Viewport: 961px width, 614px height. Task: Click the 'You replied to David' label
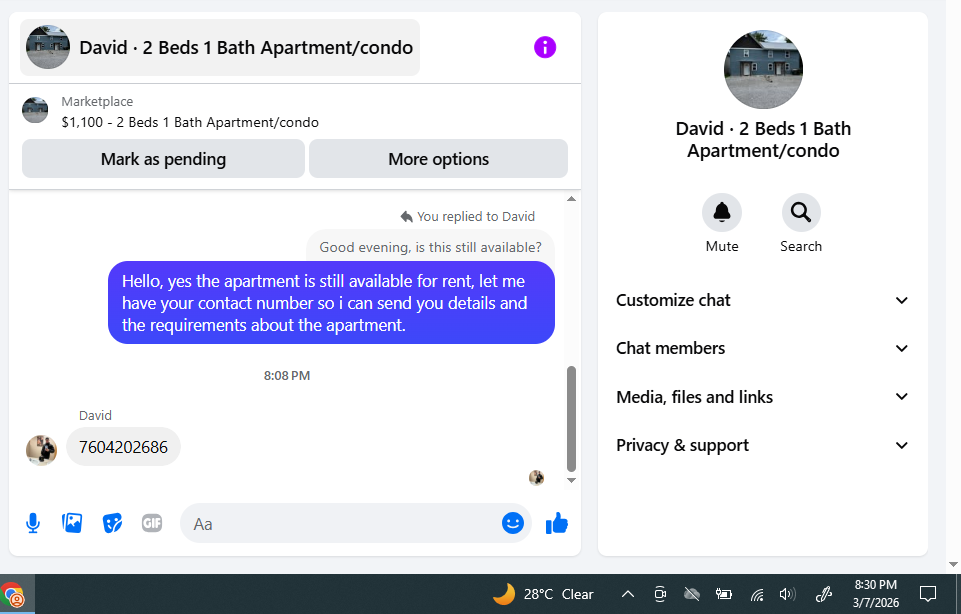pos(468,216)
